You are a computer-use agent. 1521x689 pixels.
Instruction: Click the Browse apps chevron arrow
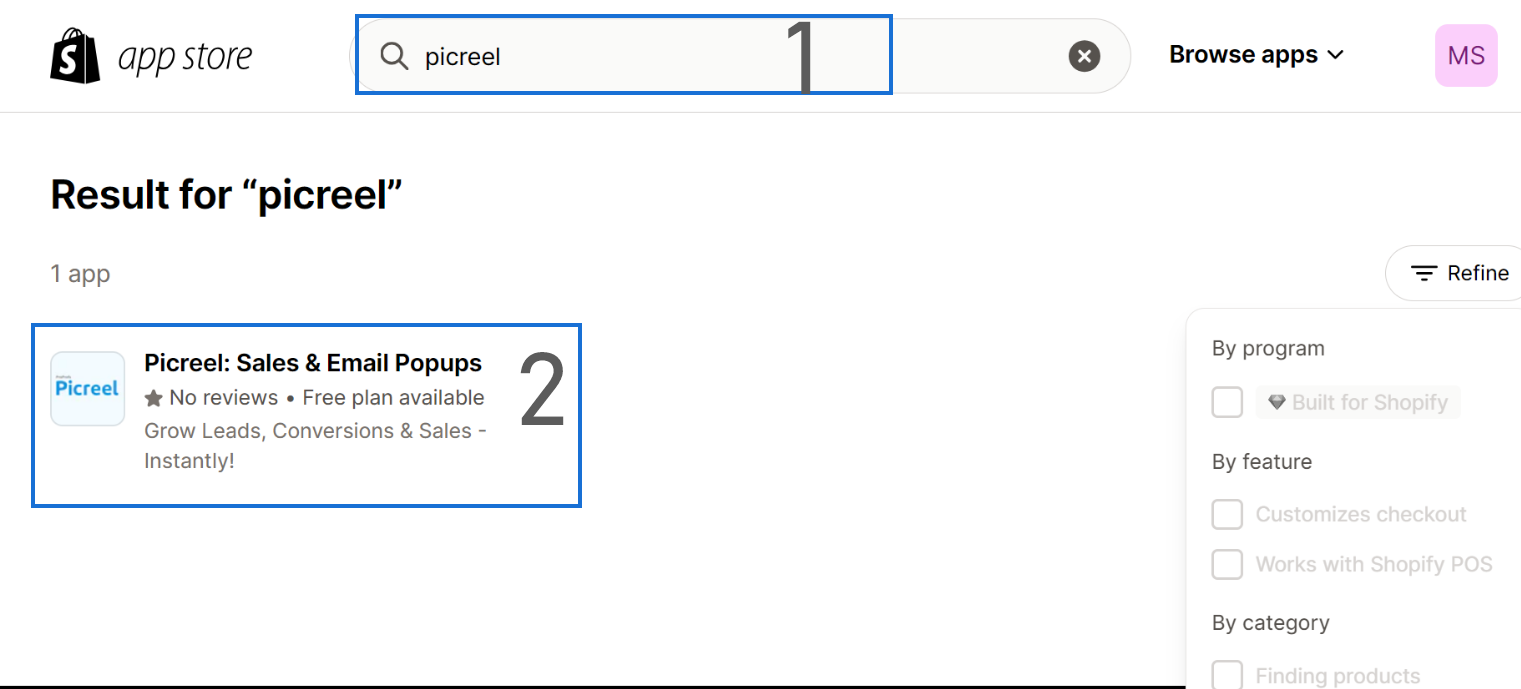[1335, 56]
